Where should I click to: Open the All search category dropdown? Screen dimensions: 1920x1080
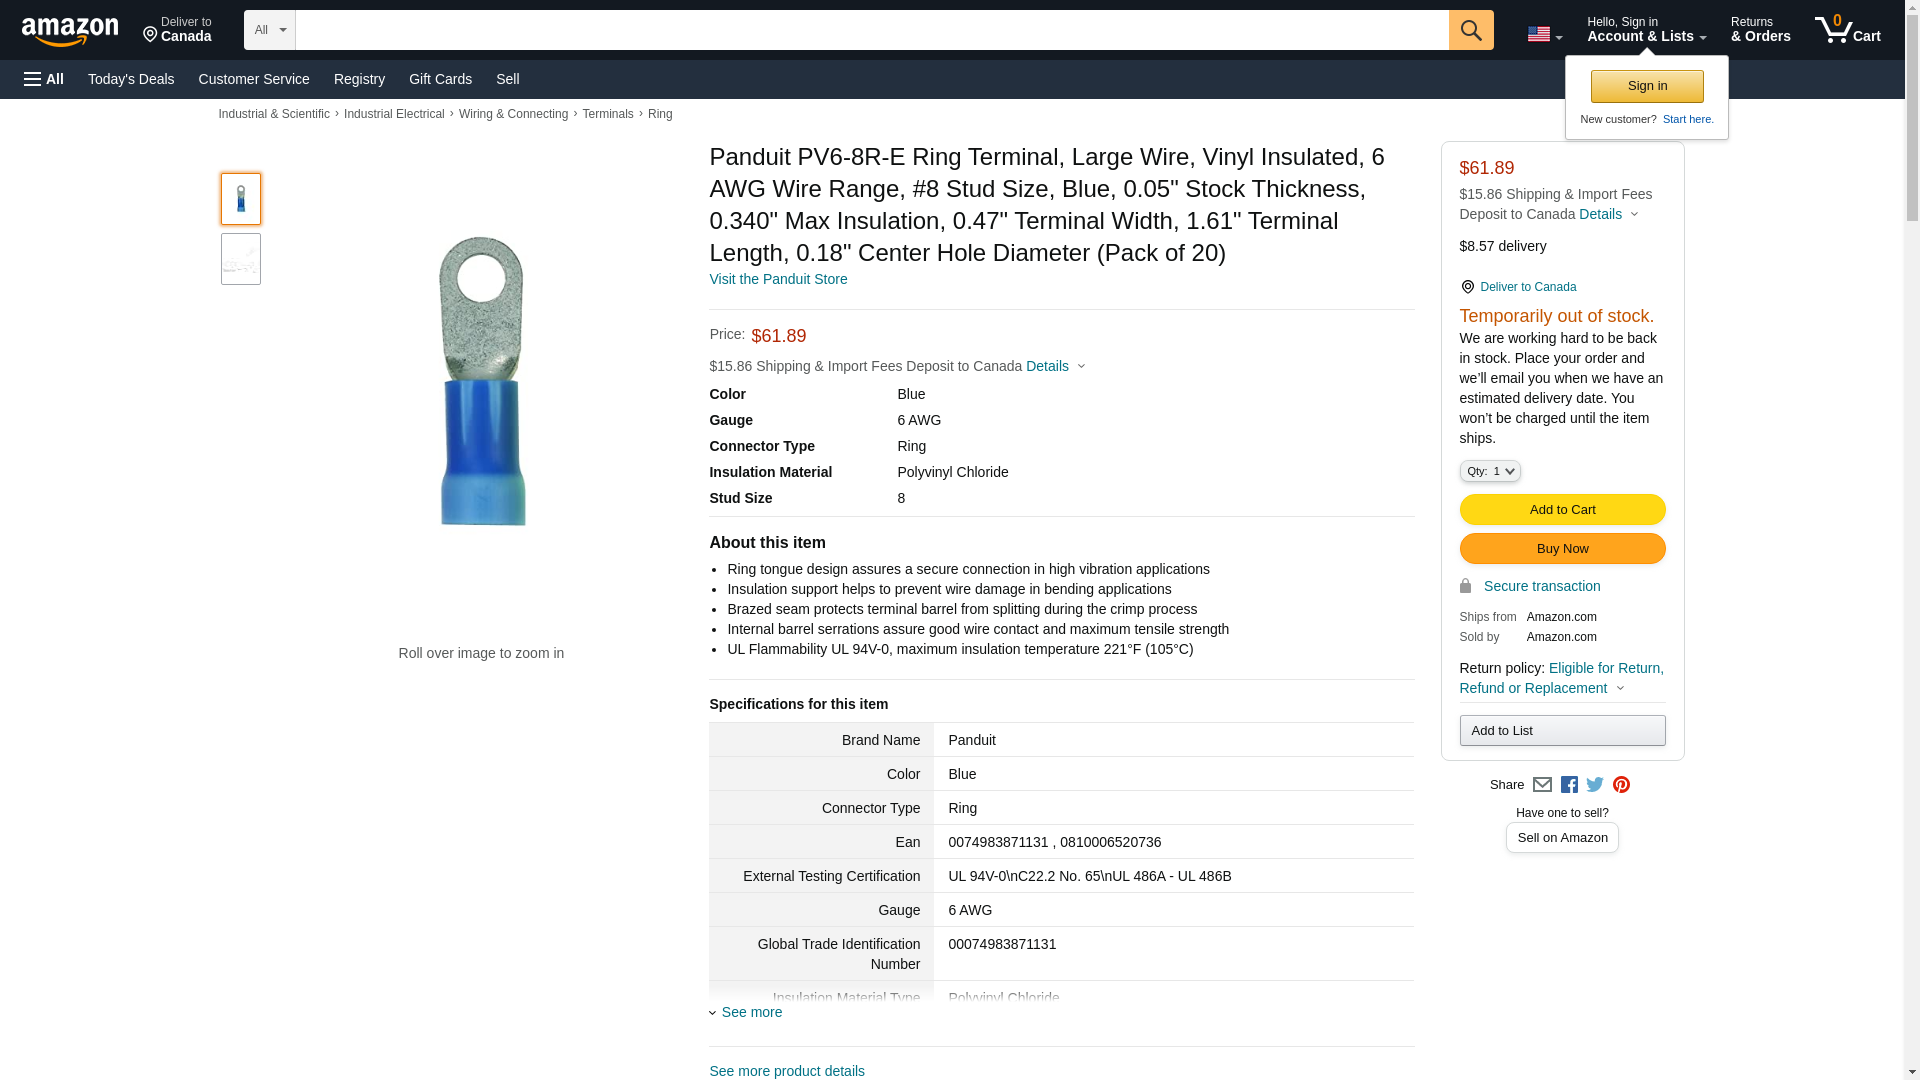270,30
